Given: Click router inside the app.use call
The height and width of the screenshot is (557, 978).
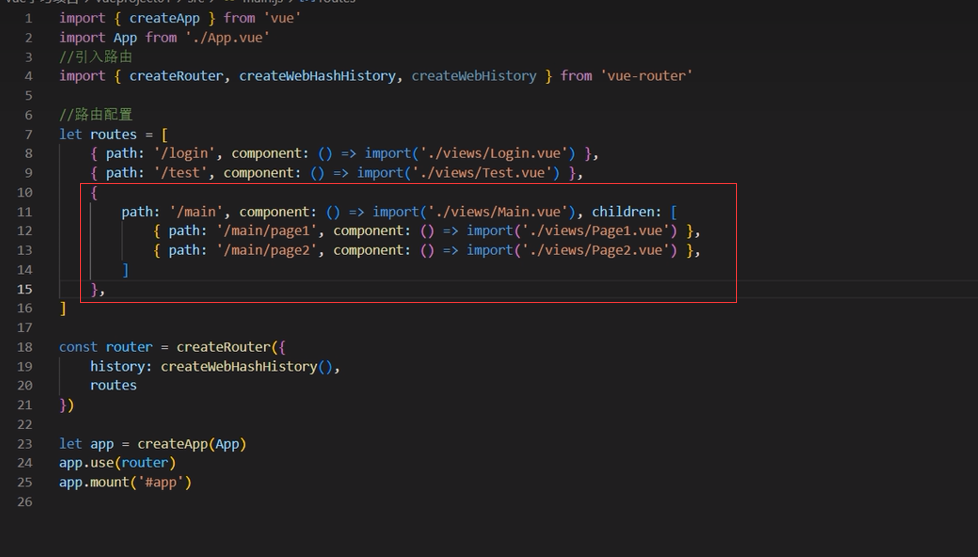Looking at the screenshot, I should [145, 463].
